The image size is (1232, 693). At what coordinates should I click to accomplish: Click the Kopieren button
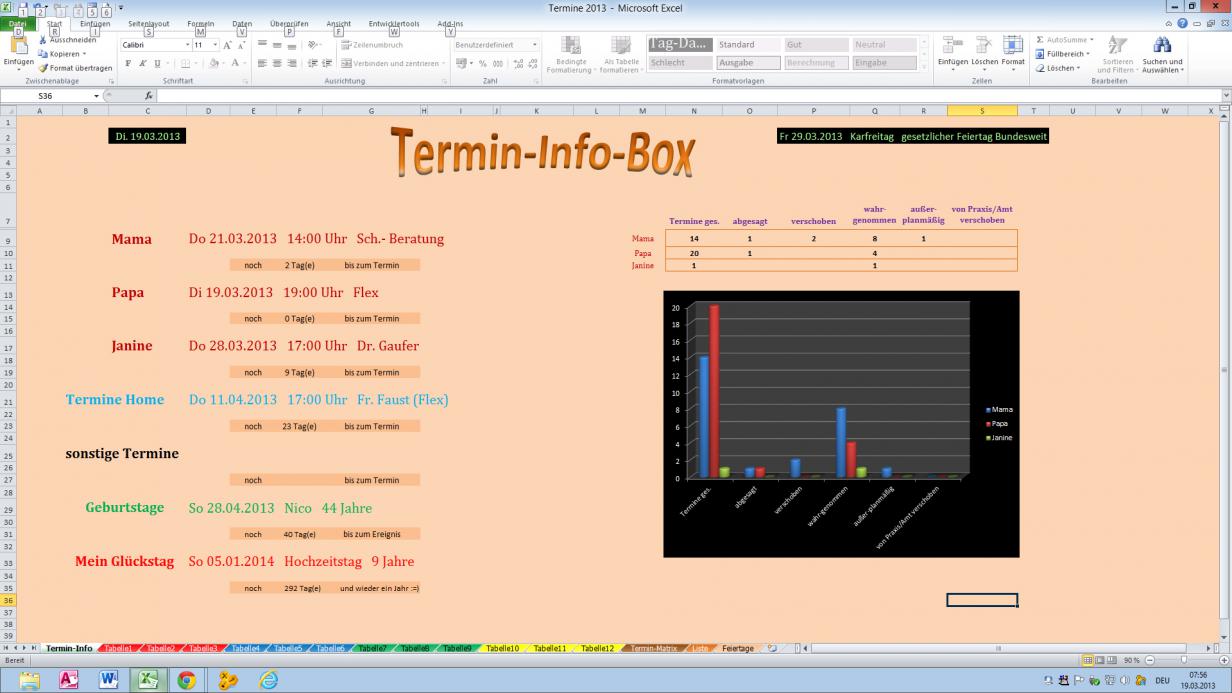point(66,54)
